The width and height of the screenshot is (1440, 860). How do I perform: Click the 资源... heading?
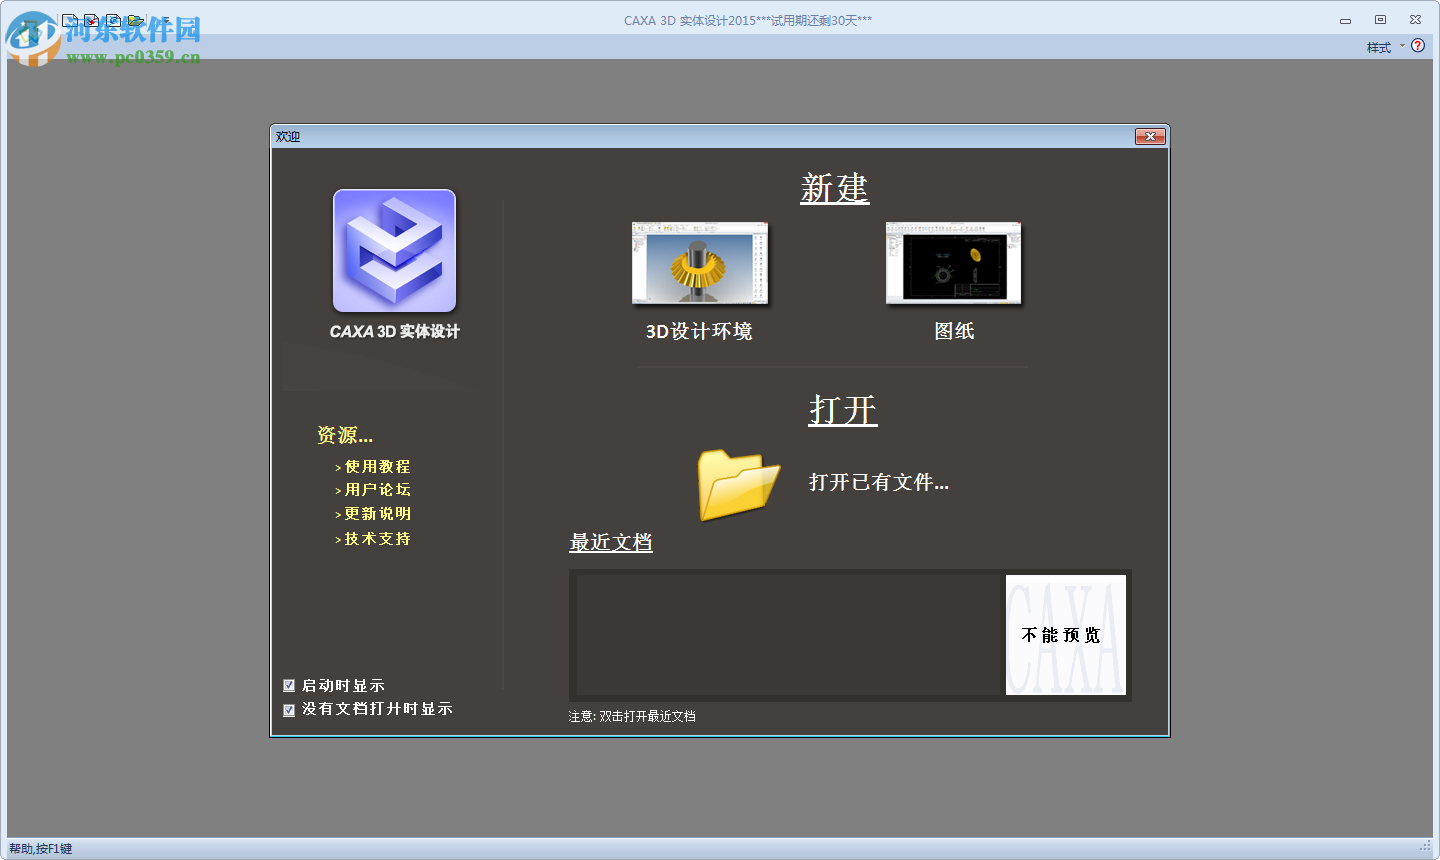pos(345,435)
